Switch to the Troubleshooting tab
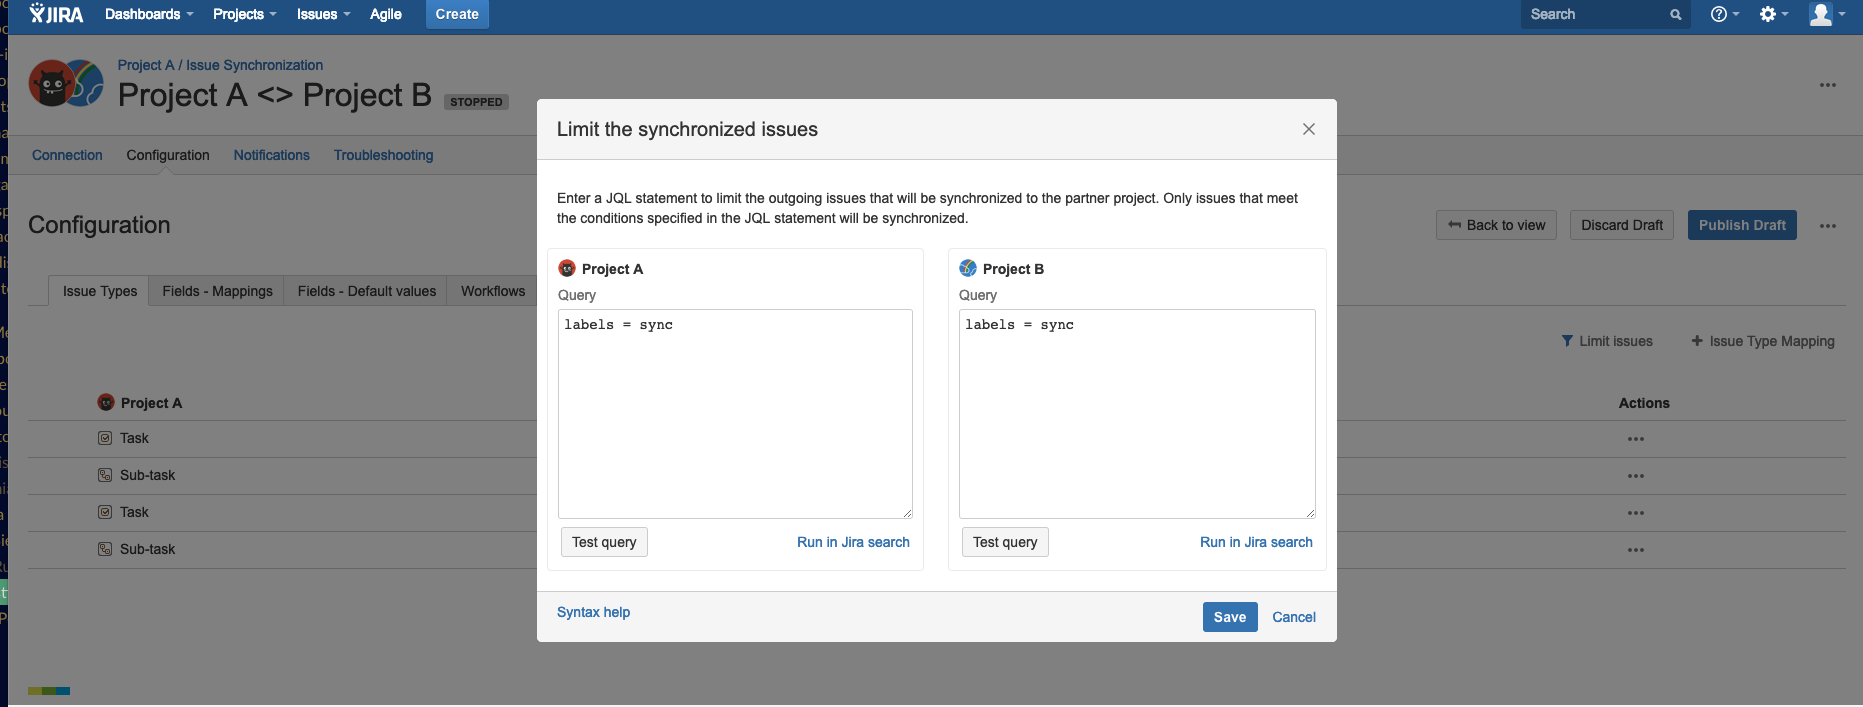The image size is (1863, 707). 383,155
